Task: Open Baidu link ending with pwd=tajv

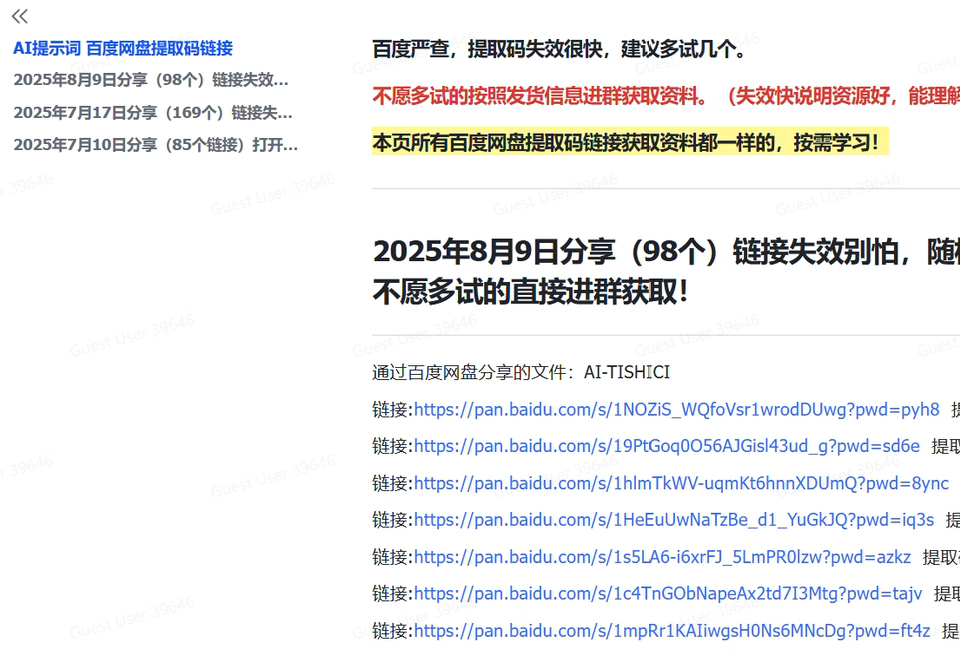Action: (x=668, y=594)
